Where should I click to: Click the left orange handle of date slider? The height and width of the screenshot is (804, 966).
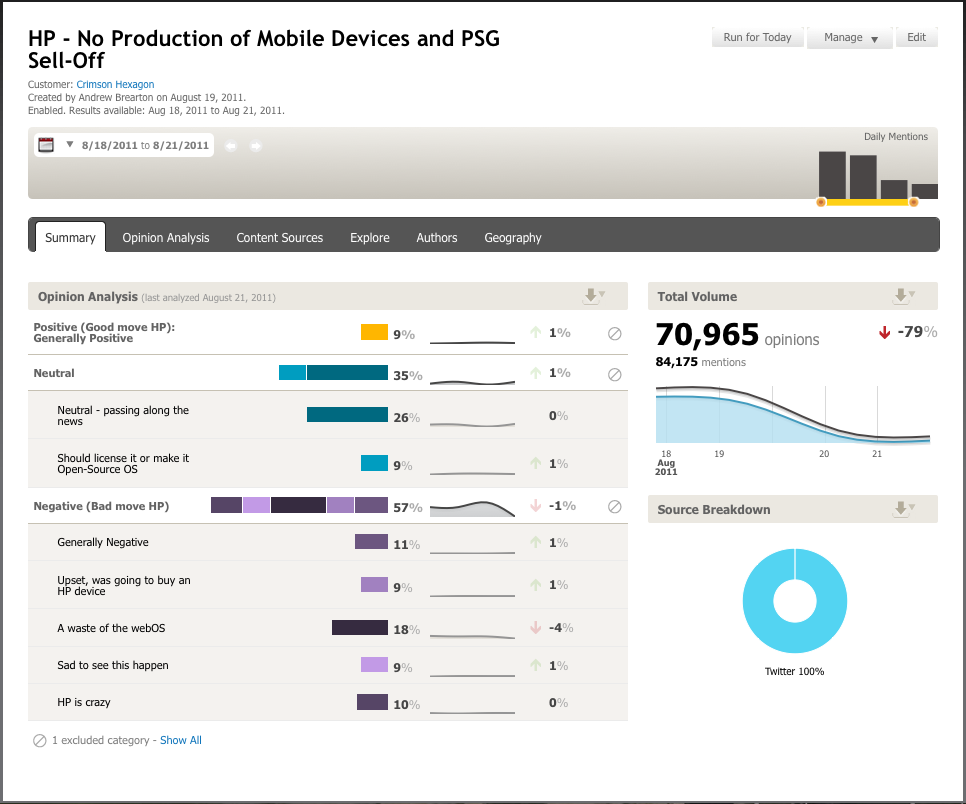pos(821,202)
